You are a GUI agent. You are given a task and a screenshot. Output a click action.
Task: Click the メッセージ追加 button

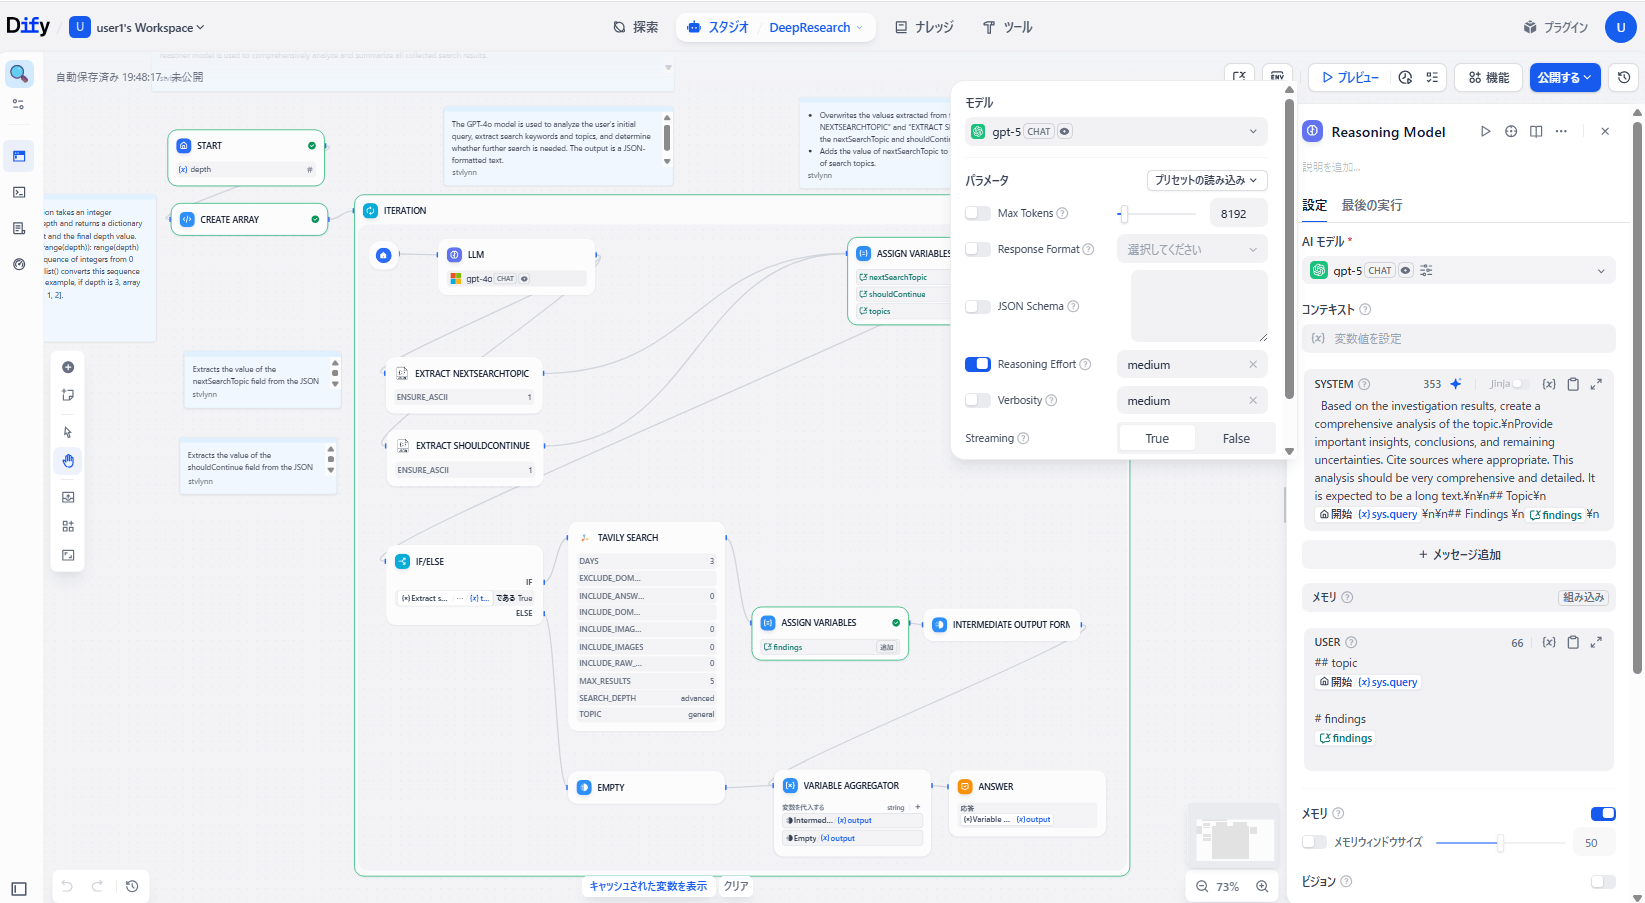pos(1458,554)
